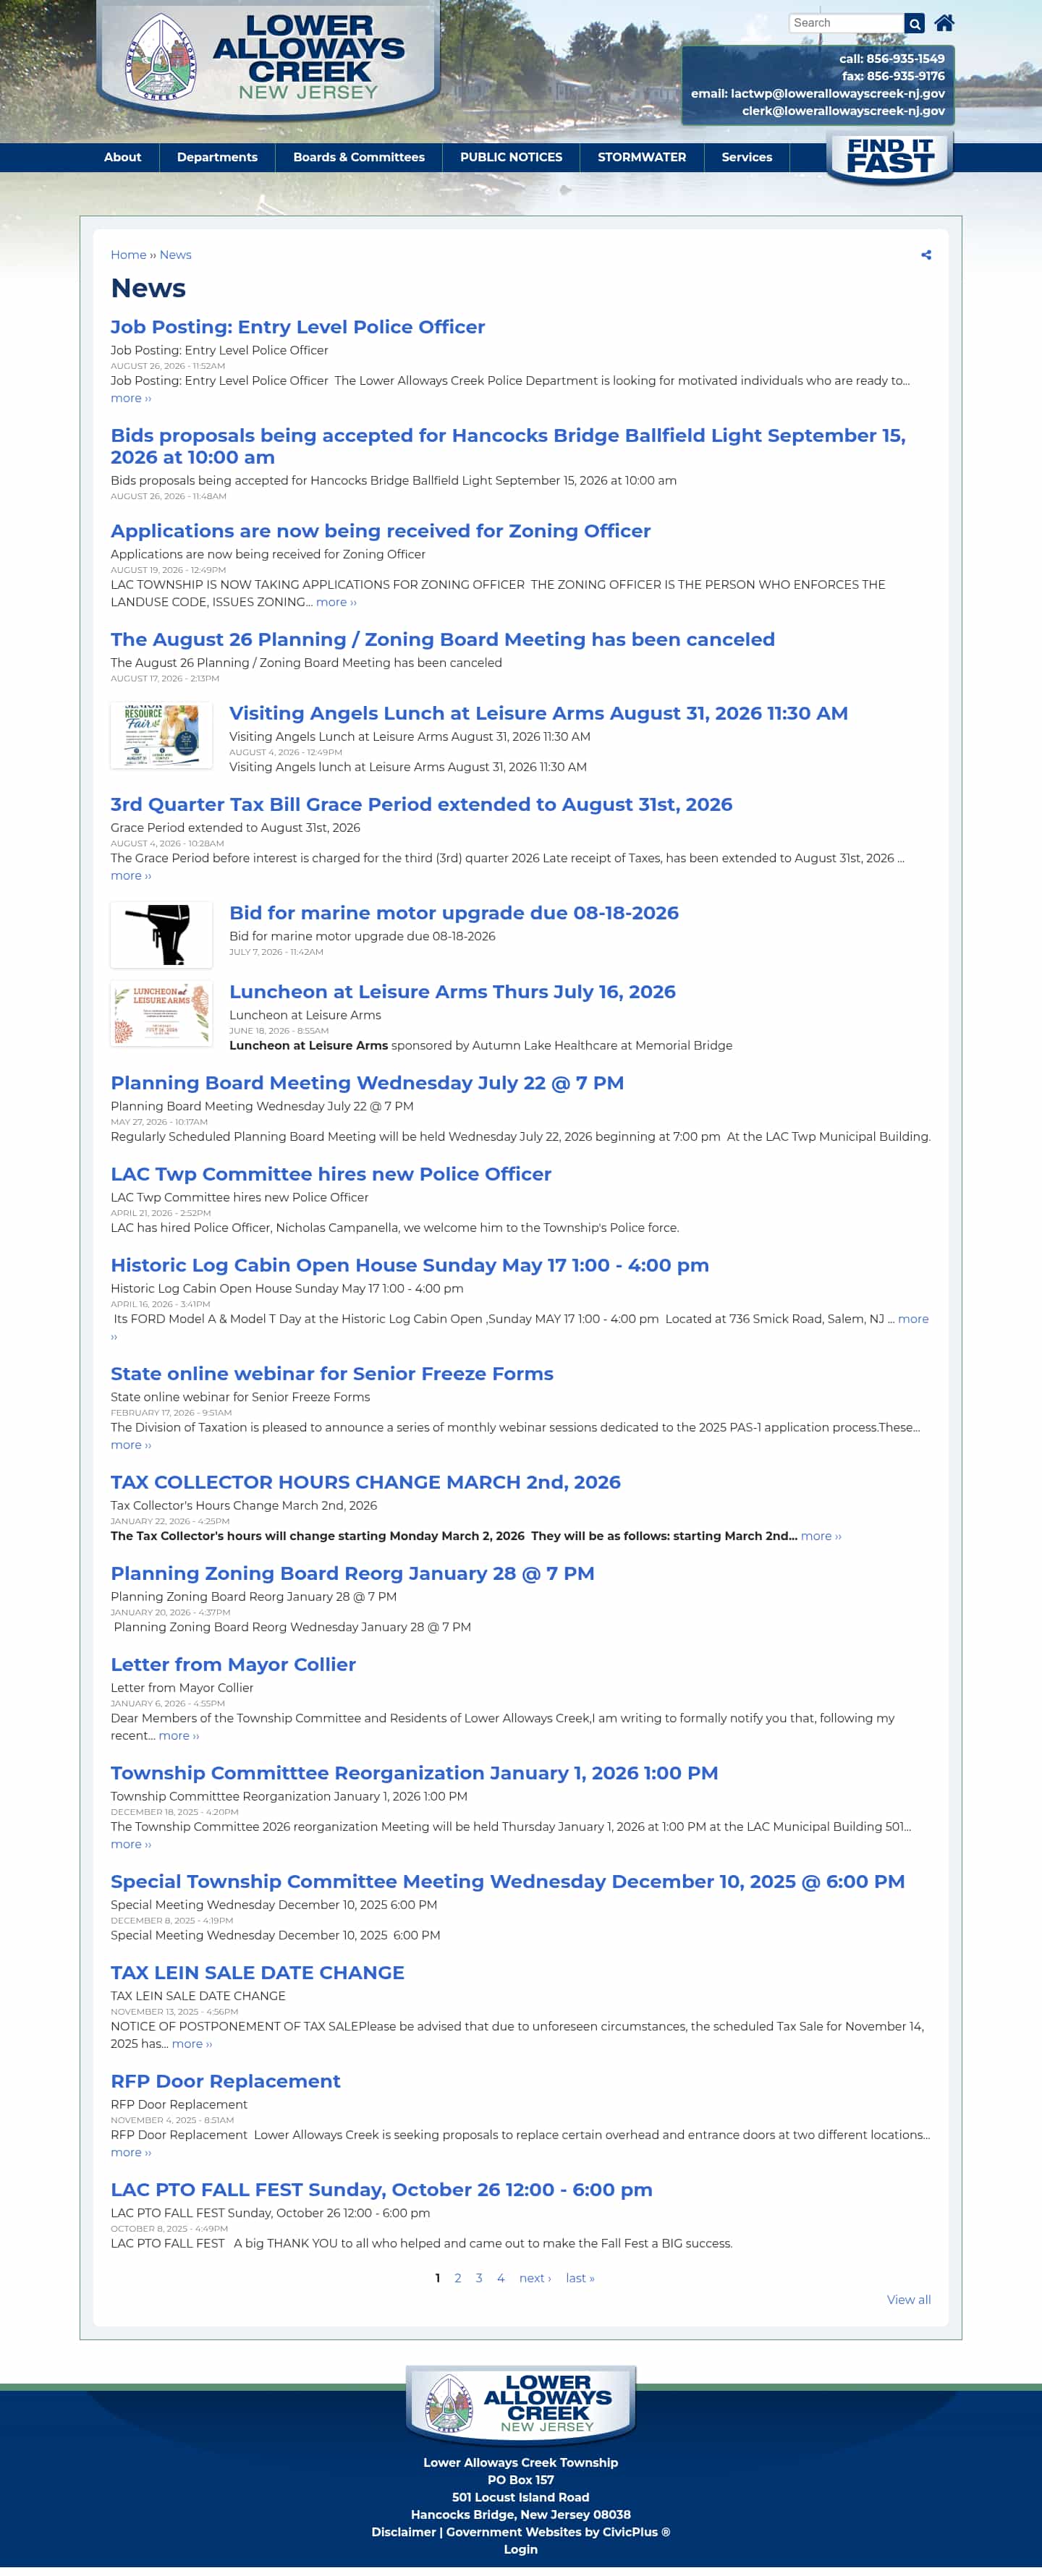Focus the Search input field

click(x=846, y=23)
